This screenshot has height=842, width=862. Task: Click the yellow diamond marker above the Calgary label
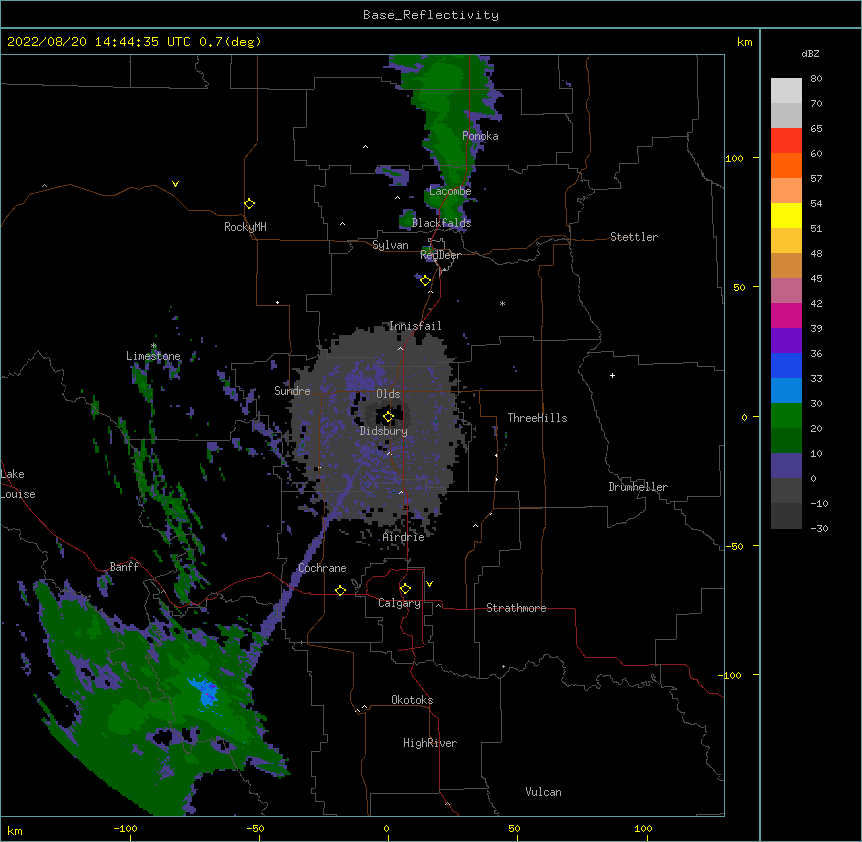pyautogui.click(x=405, y=589)
